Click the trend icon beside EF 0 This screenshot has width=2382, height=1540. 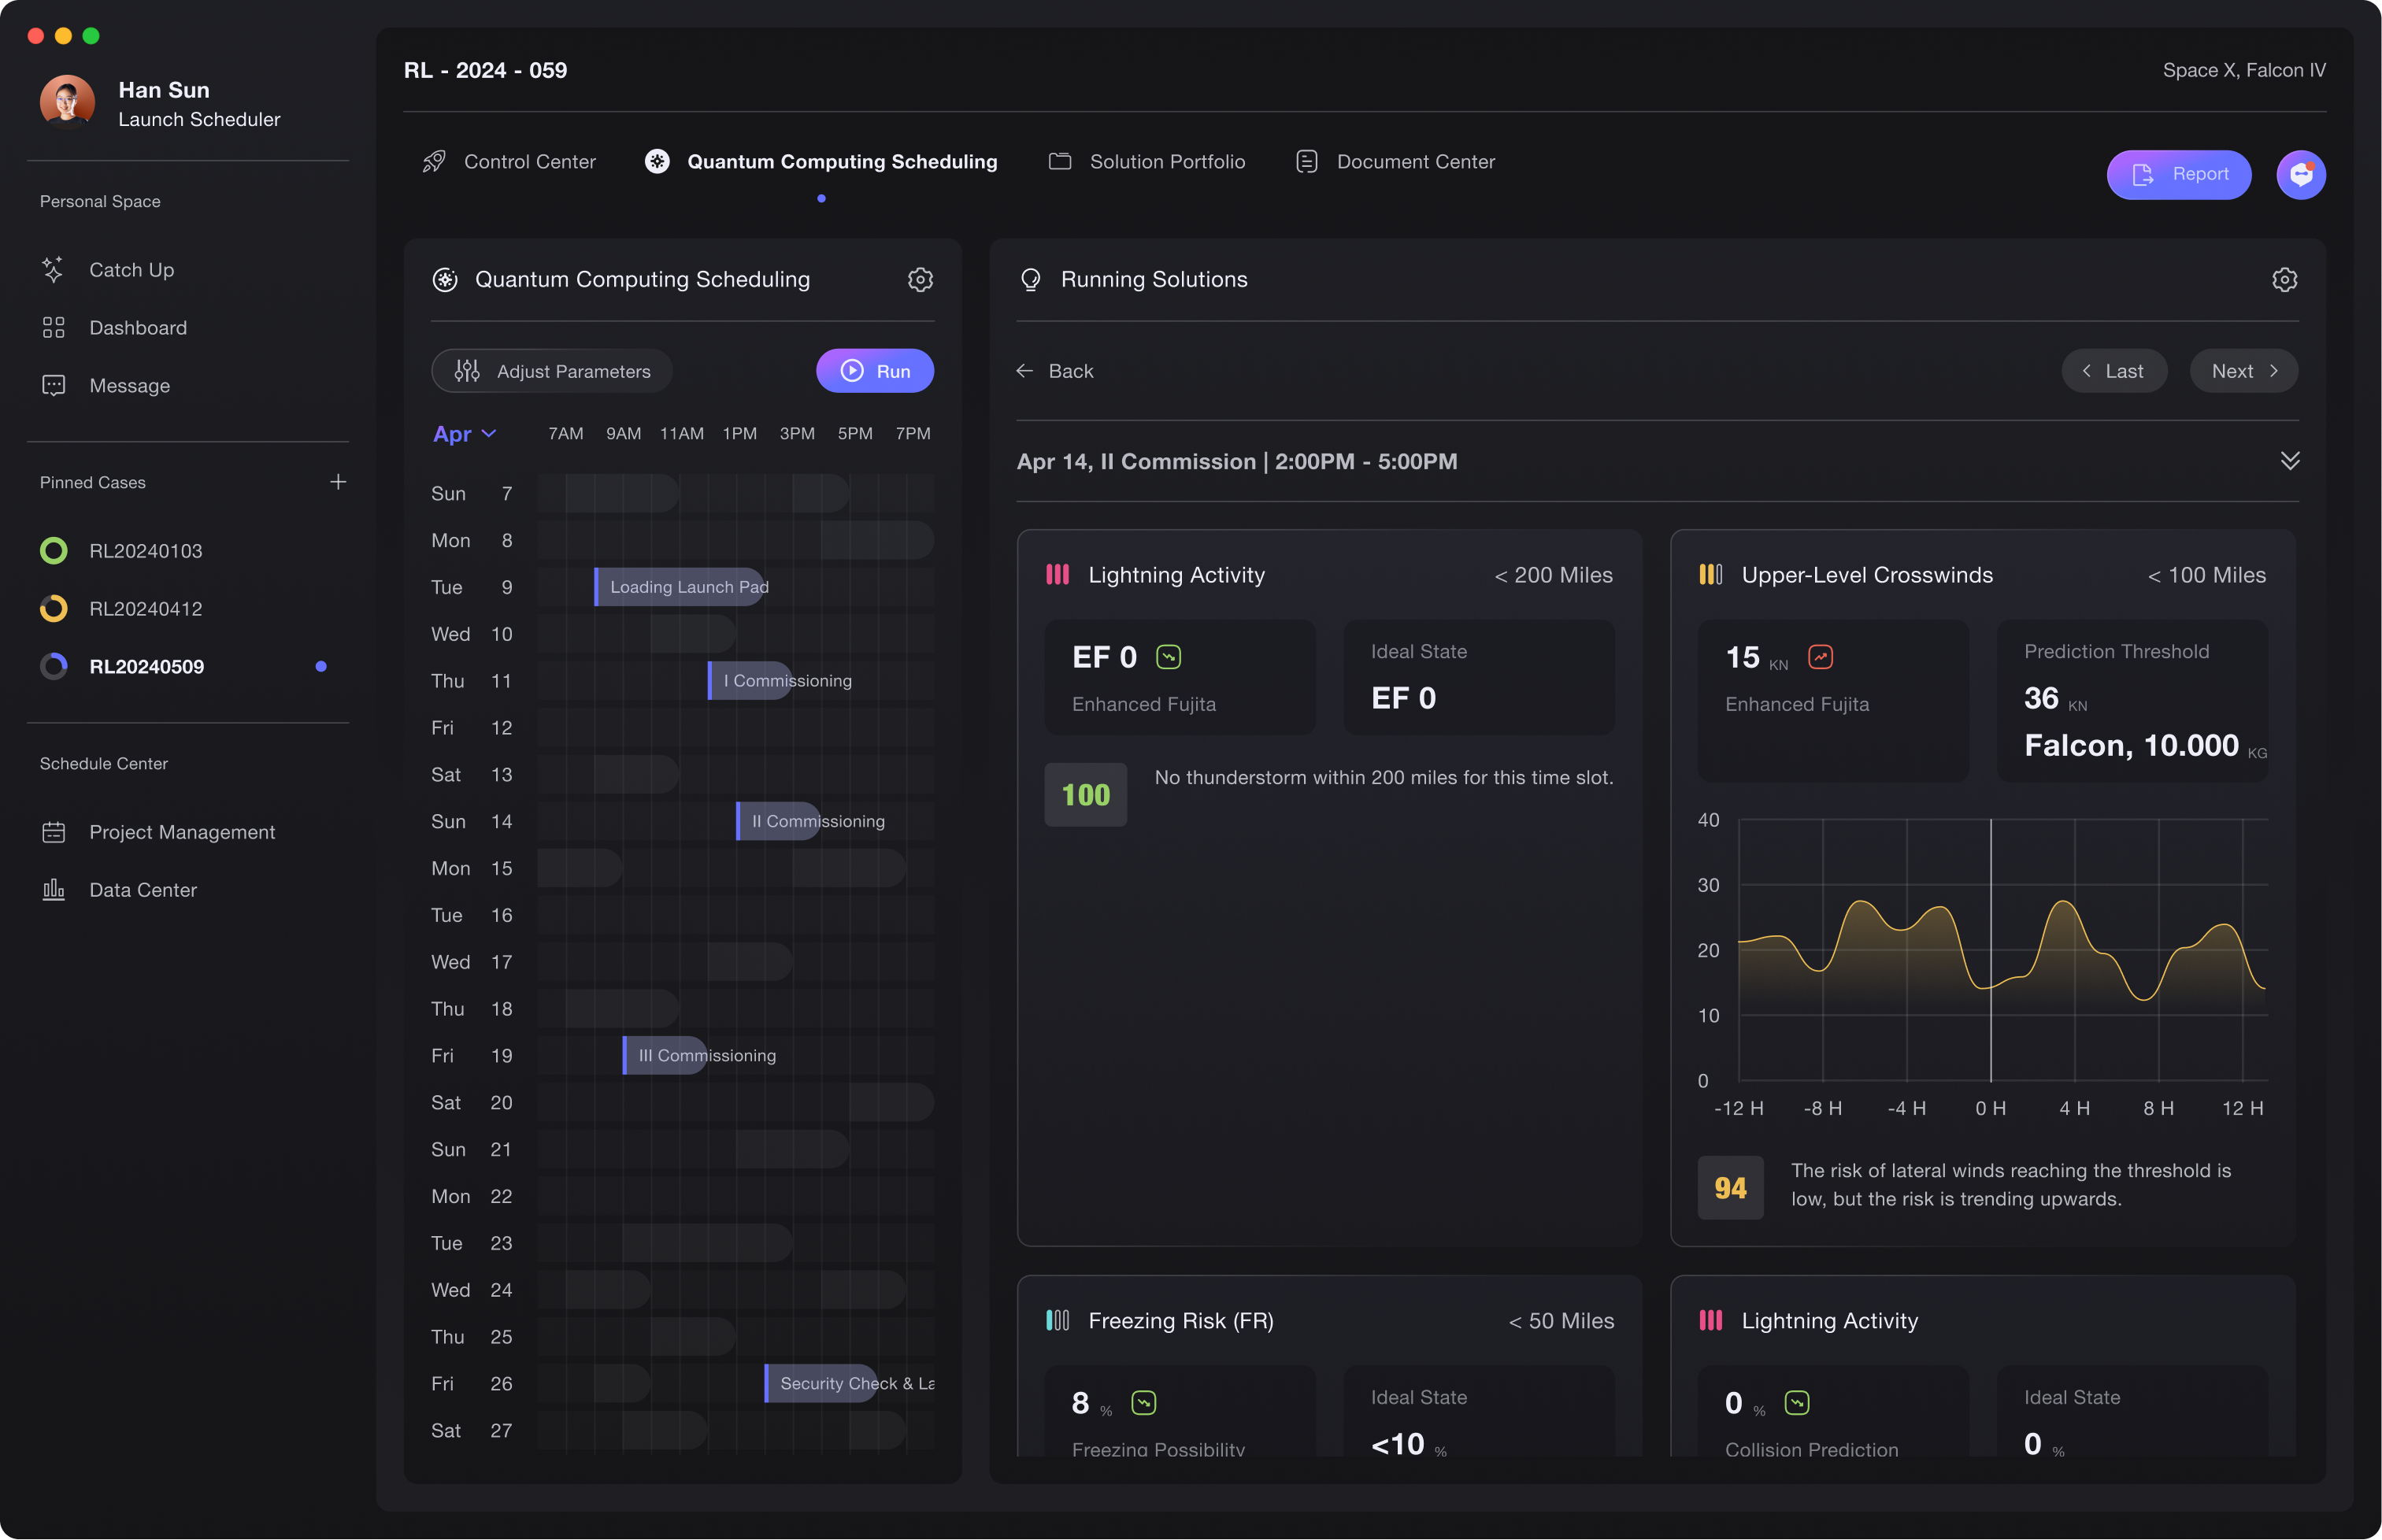1168,657
